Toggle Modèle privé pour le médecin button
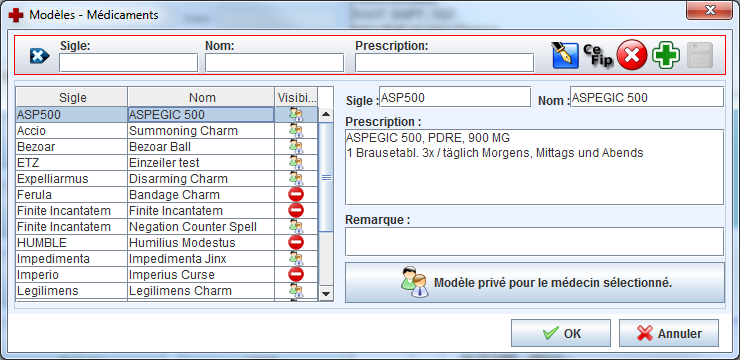The image size is (740, 360). pos(535,283)
